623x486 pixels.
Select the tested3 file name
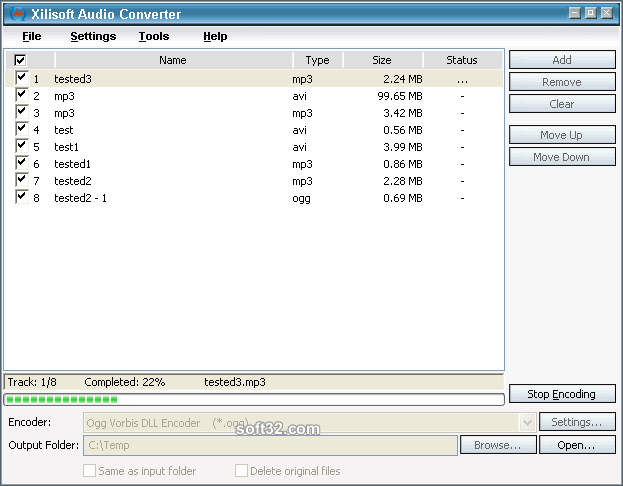click(x=73, y=79)
